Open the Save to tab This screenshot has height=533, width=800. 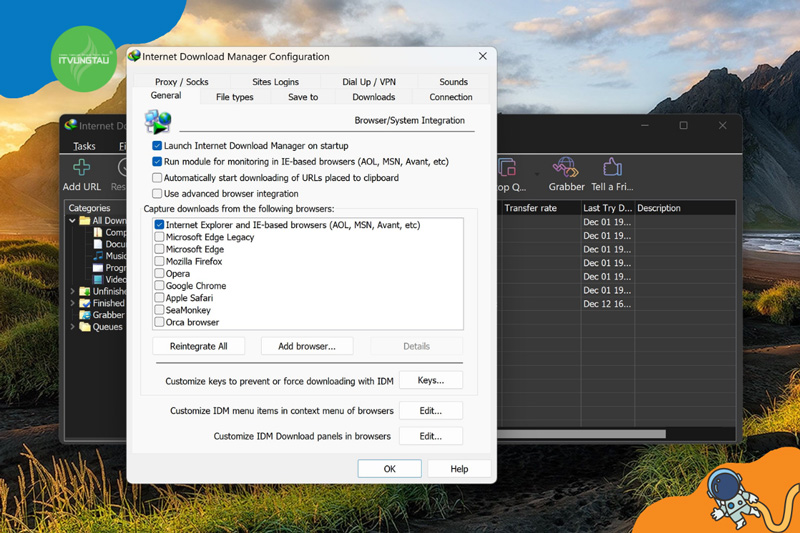(x=303, y=97)
